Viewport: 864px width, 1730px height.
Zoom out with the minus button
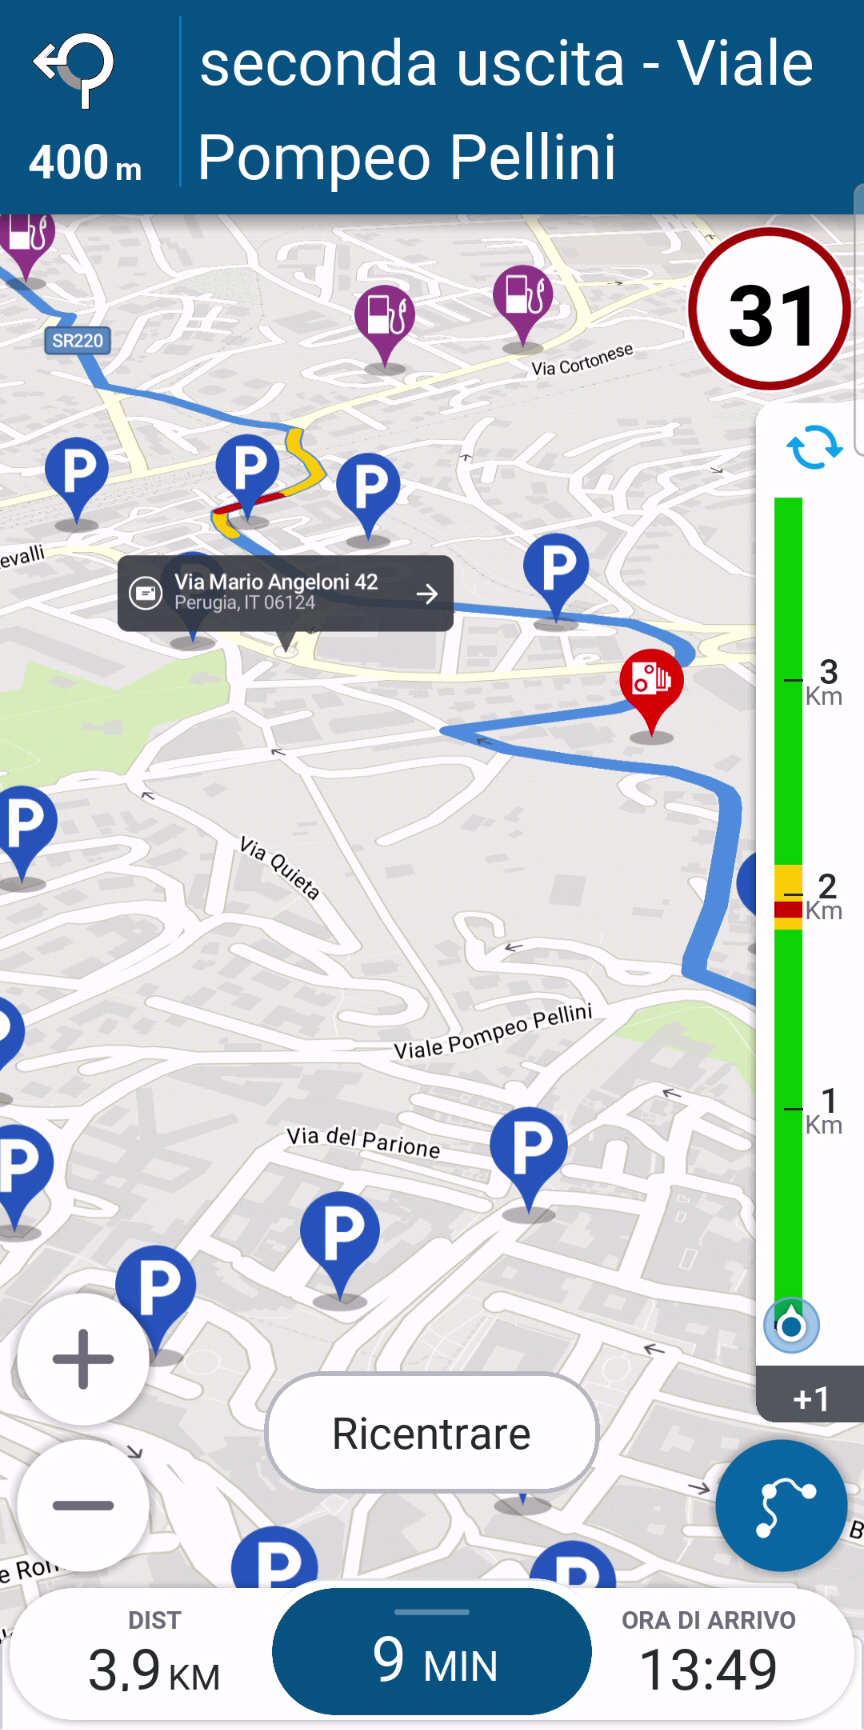pos(83,1506)
